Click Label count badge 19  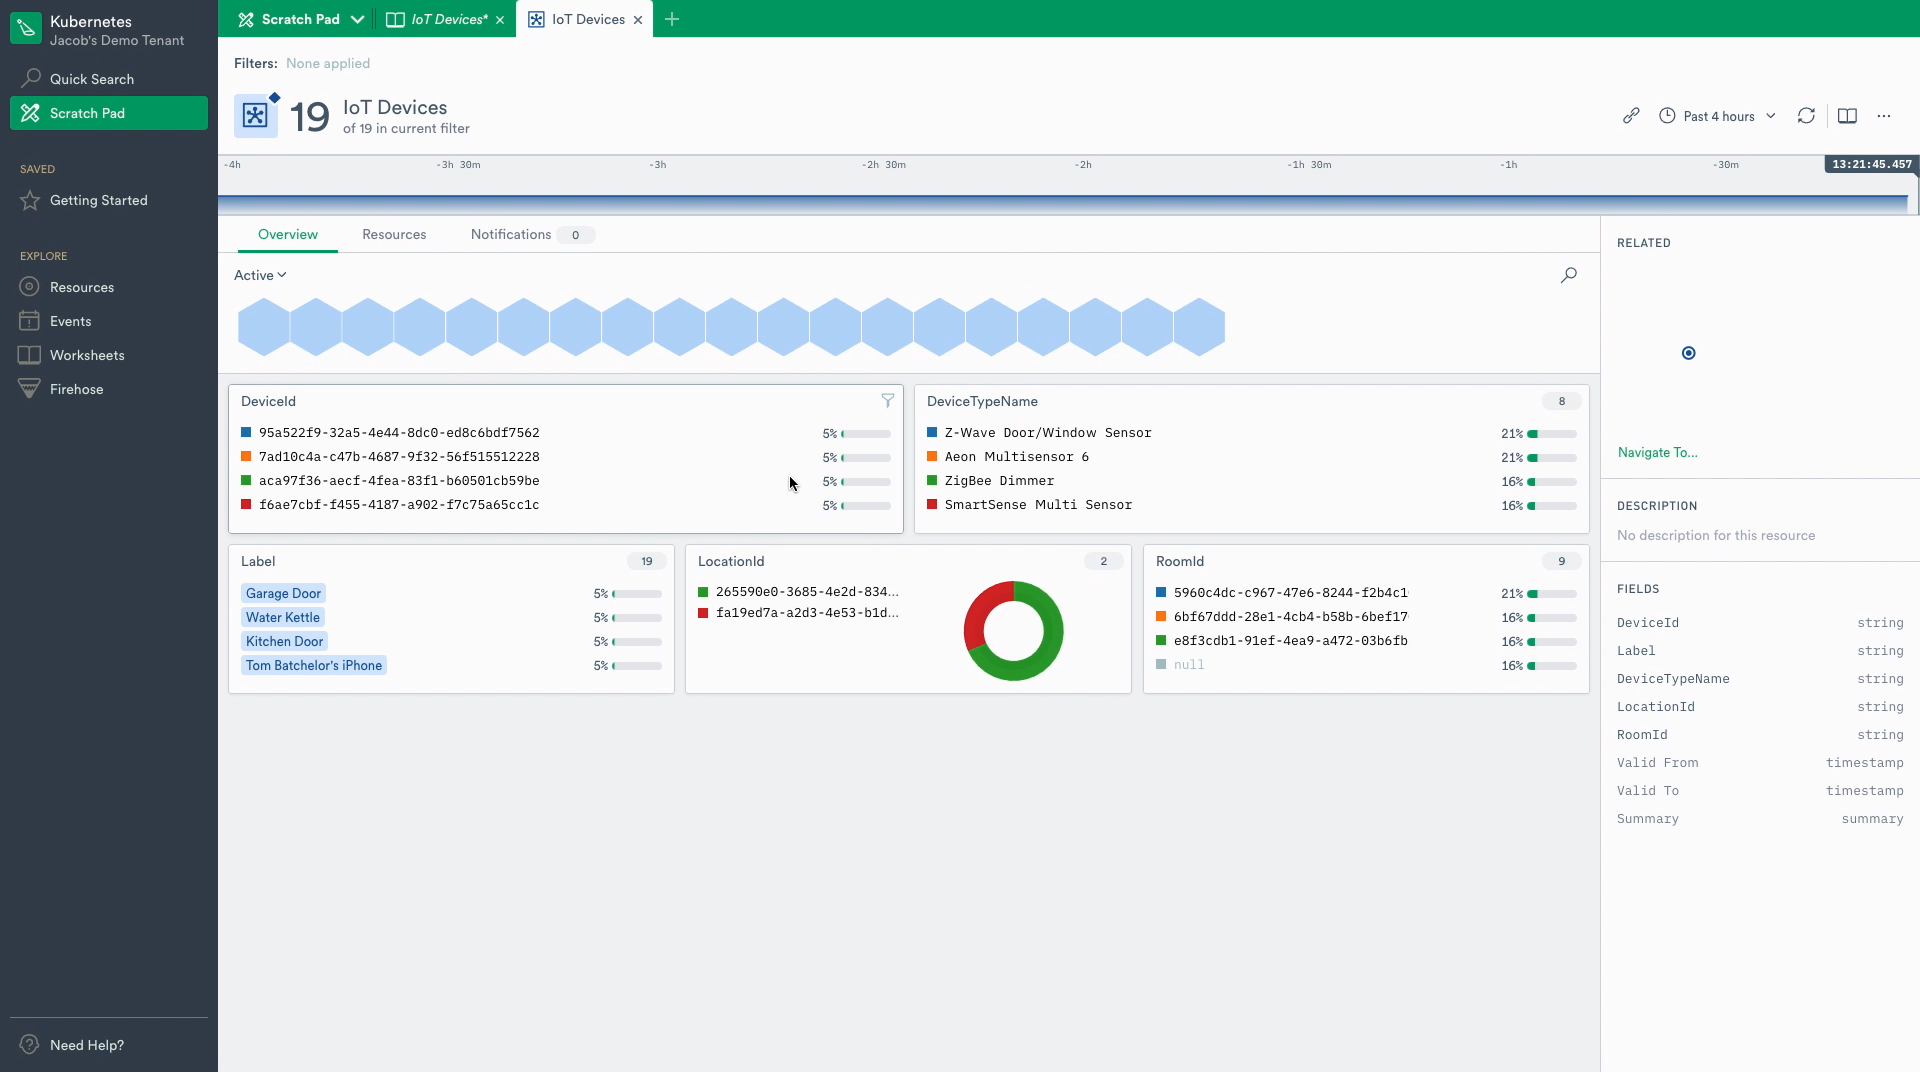646,561
